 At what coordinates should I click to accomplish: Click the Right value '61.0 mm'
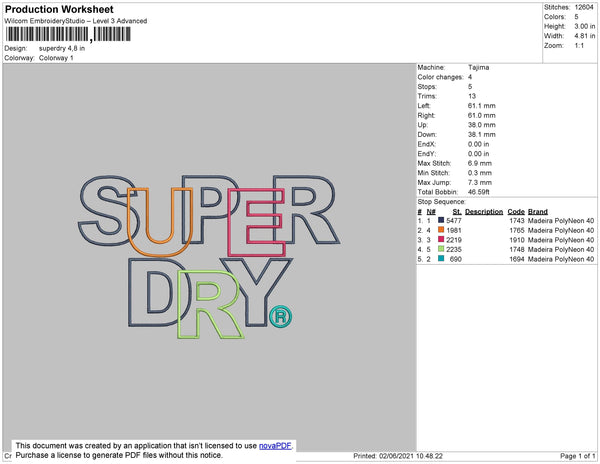tap(481, 116)
